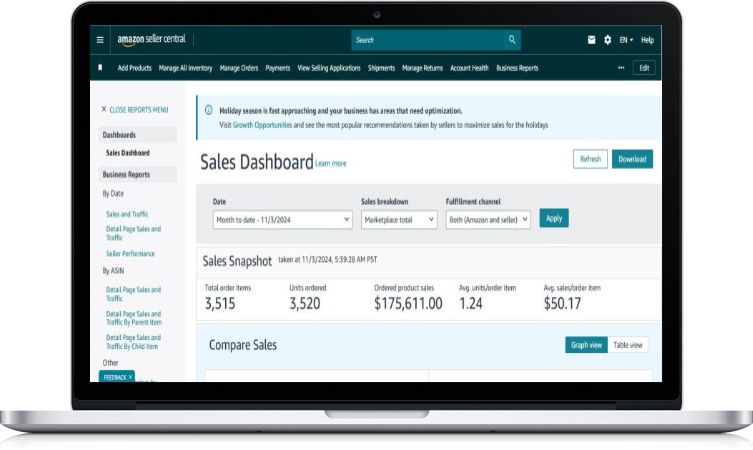Open the three-dots more options menu
The height and width of the screenshot is (450, 753).
click(x=621, y=68)
